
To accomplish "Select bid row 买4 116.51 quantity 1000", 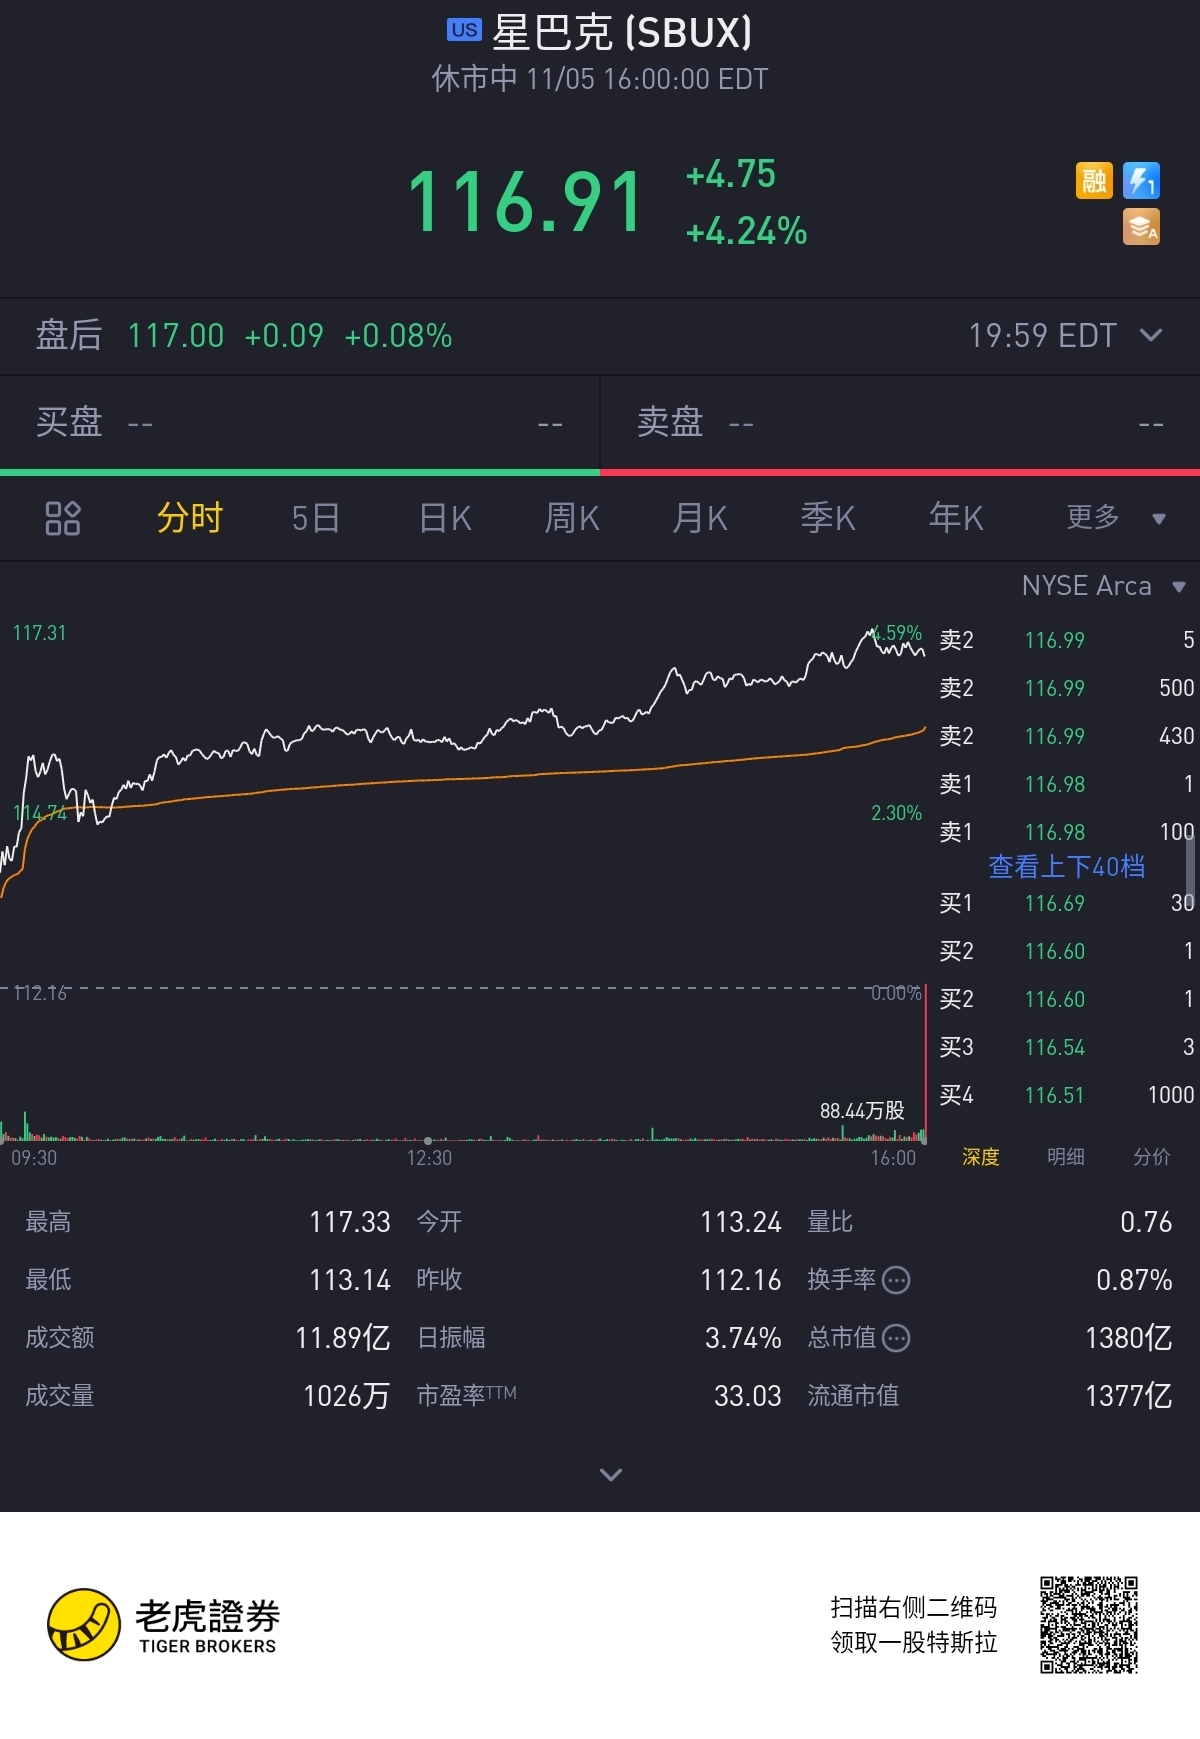I will pos(1066,1095).
